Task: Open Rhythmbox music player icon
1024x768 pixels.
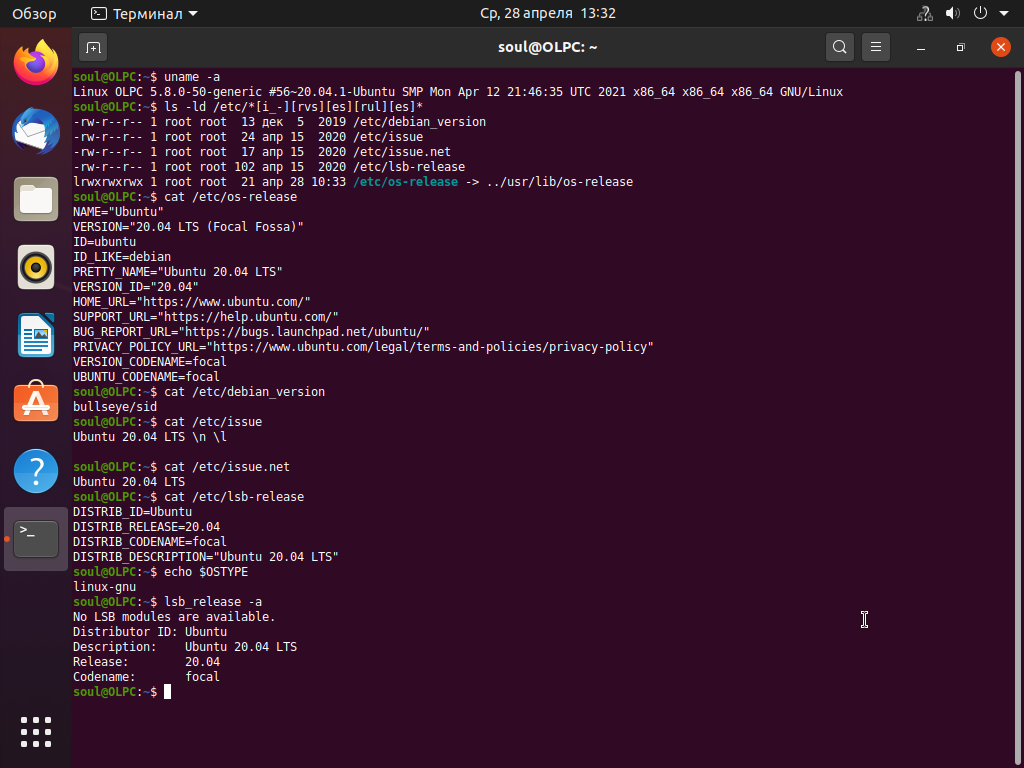Action: point(36,267)
